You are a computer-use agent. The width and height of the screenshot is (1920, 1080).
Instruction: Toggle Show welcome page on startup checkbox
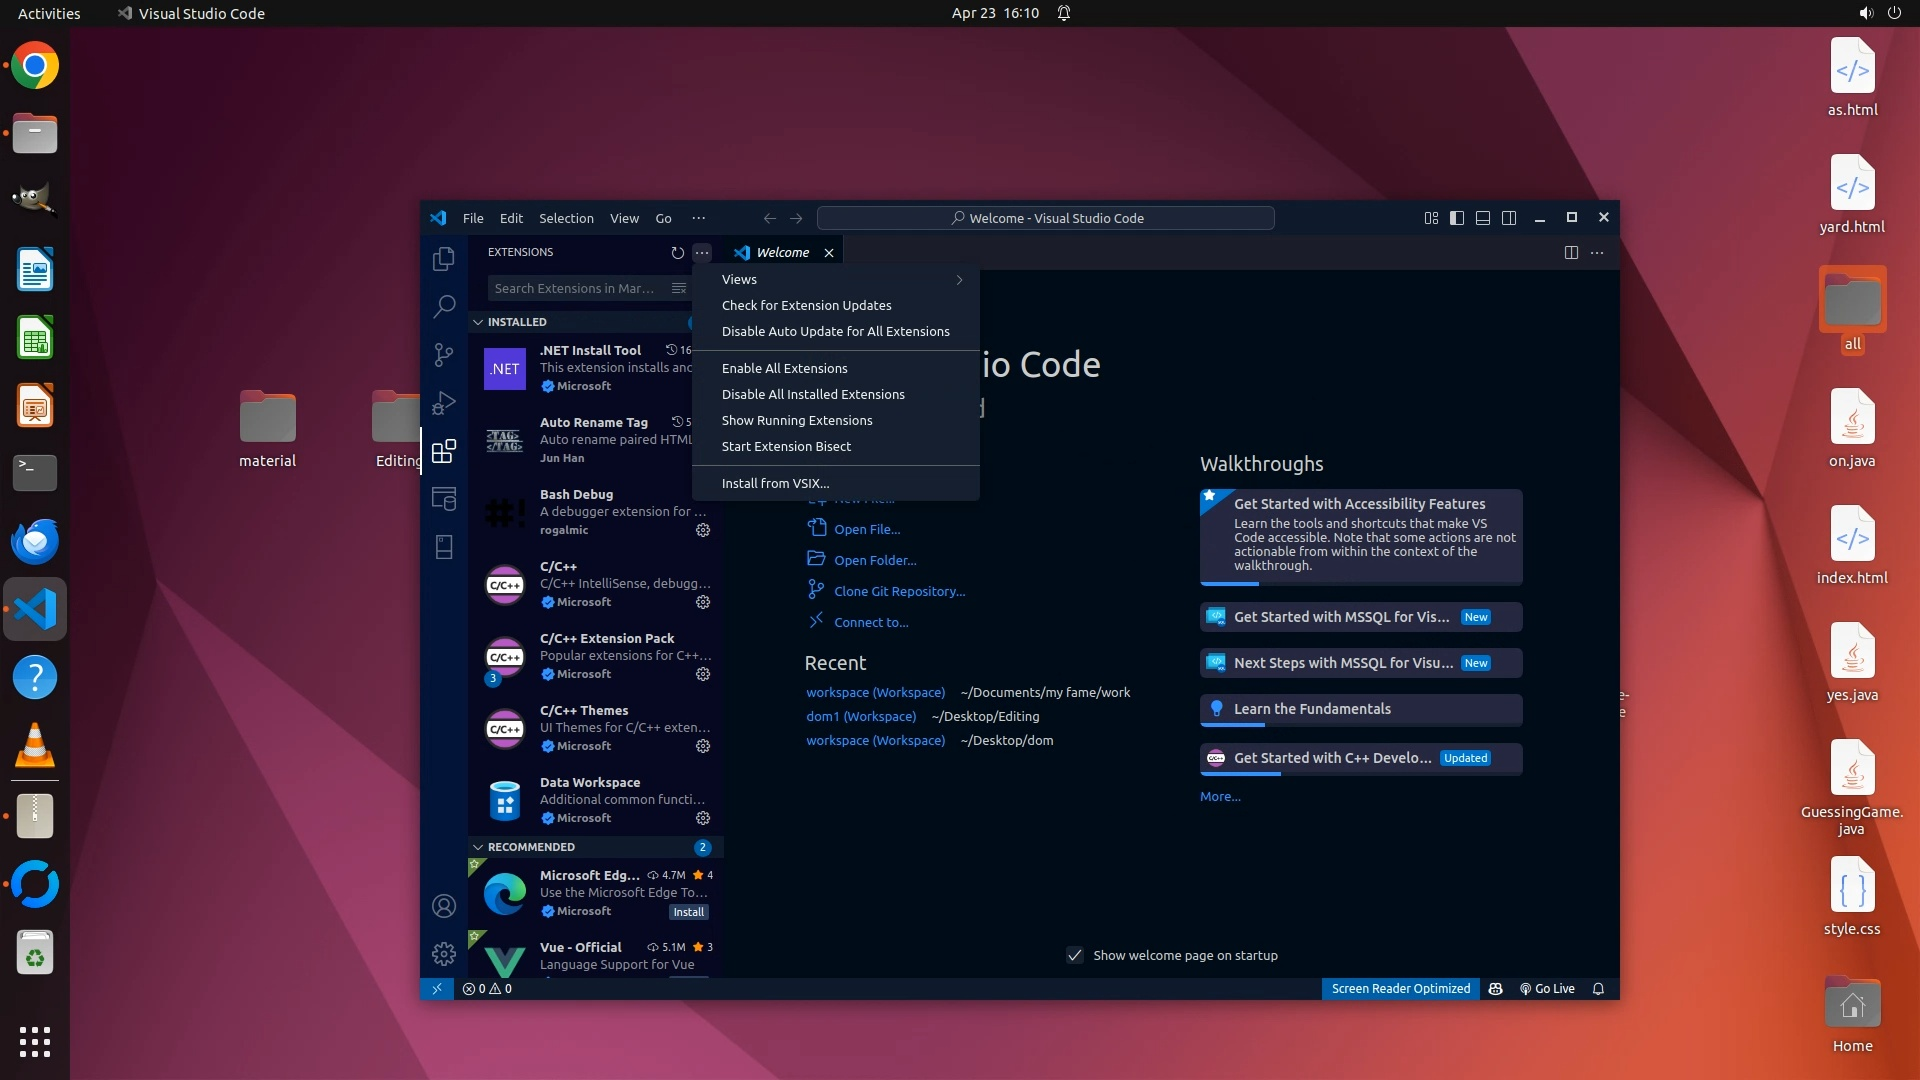1075,955
